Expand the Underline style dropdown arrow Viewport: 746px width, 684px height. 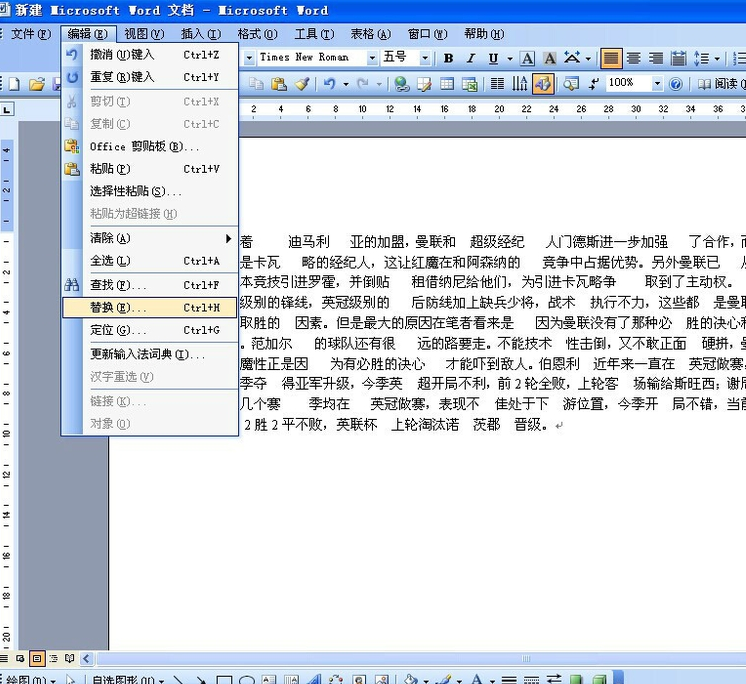(510, 59)
